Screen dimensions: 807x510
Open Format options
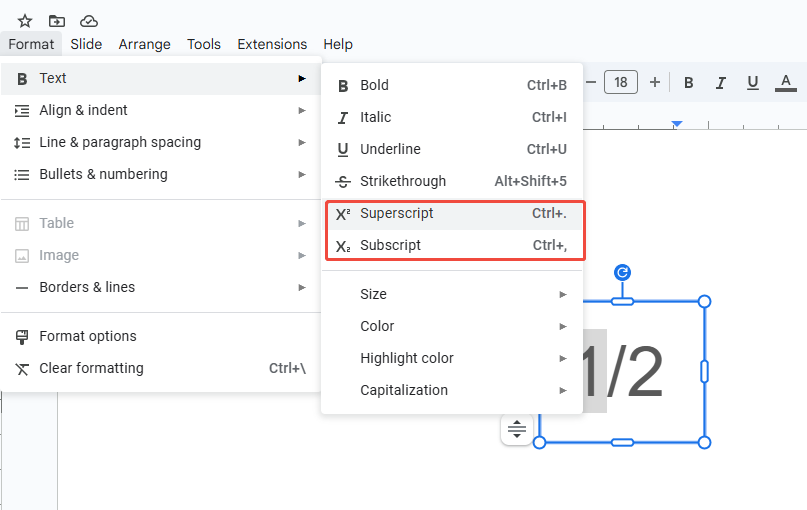point(161,336)
